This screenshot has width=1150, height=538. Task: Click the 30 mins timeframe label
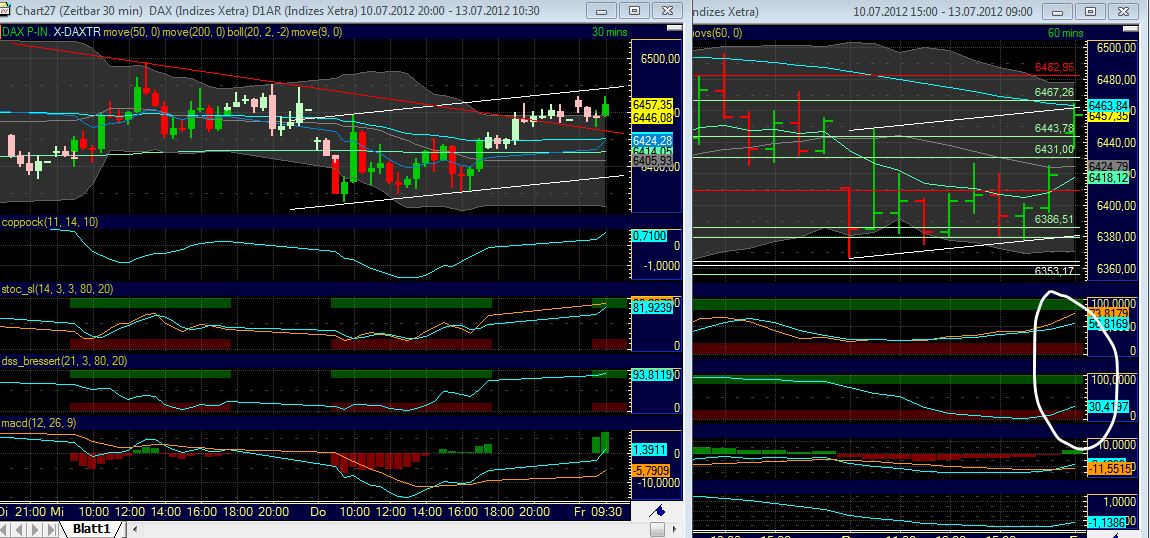(x=609, y=32)
